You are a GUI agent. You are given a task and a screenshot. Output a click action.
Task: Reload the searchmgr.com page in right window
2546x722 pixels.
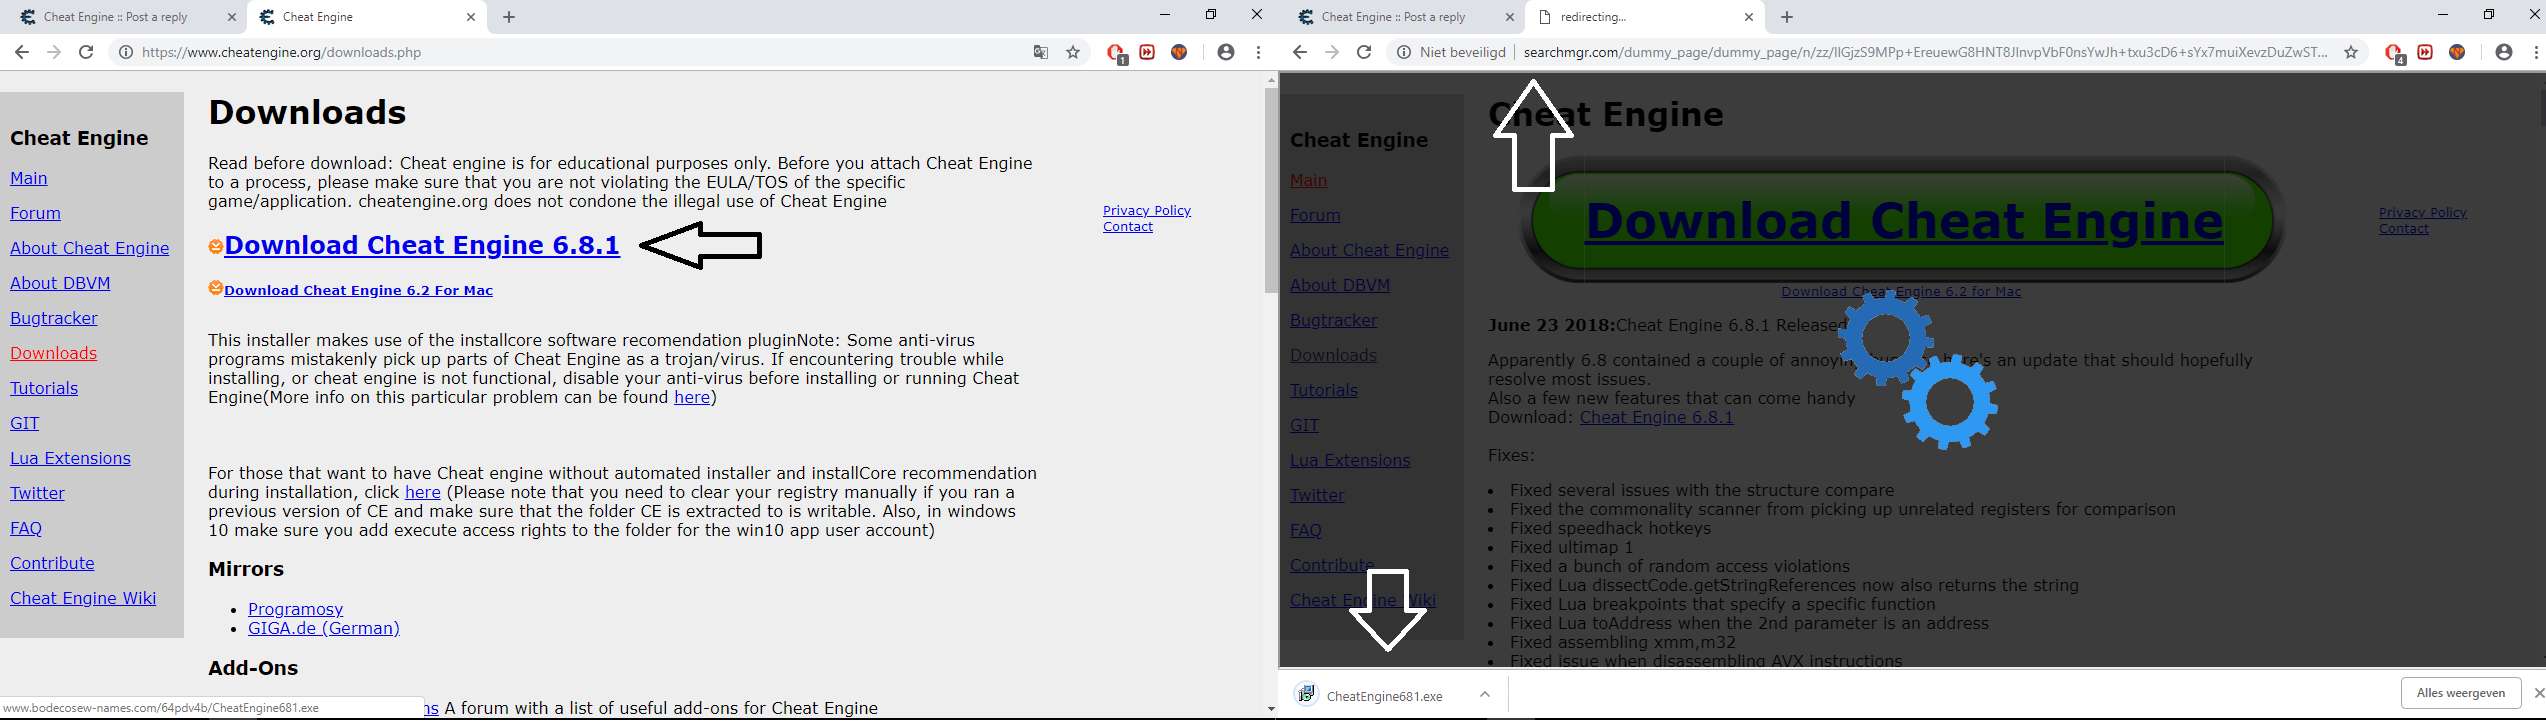coord(1364,52)
